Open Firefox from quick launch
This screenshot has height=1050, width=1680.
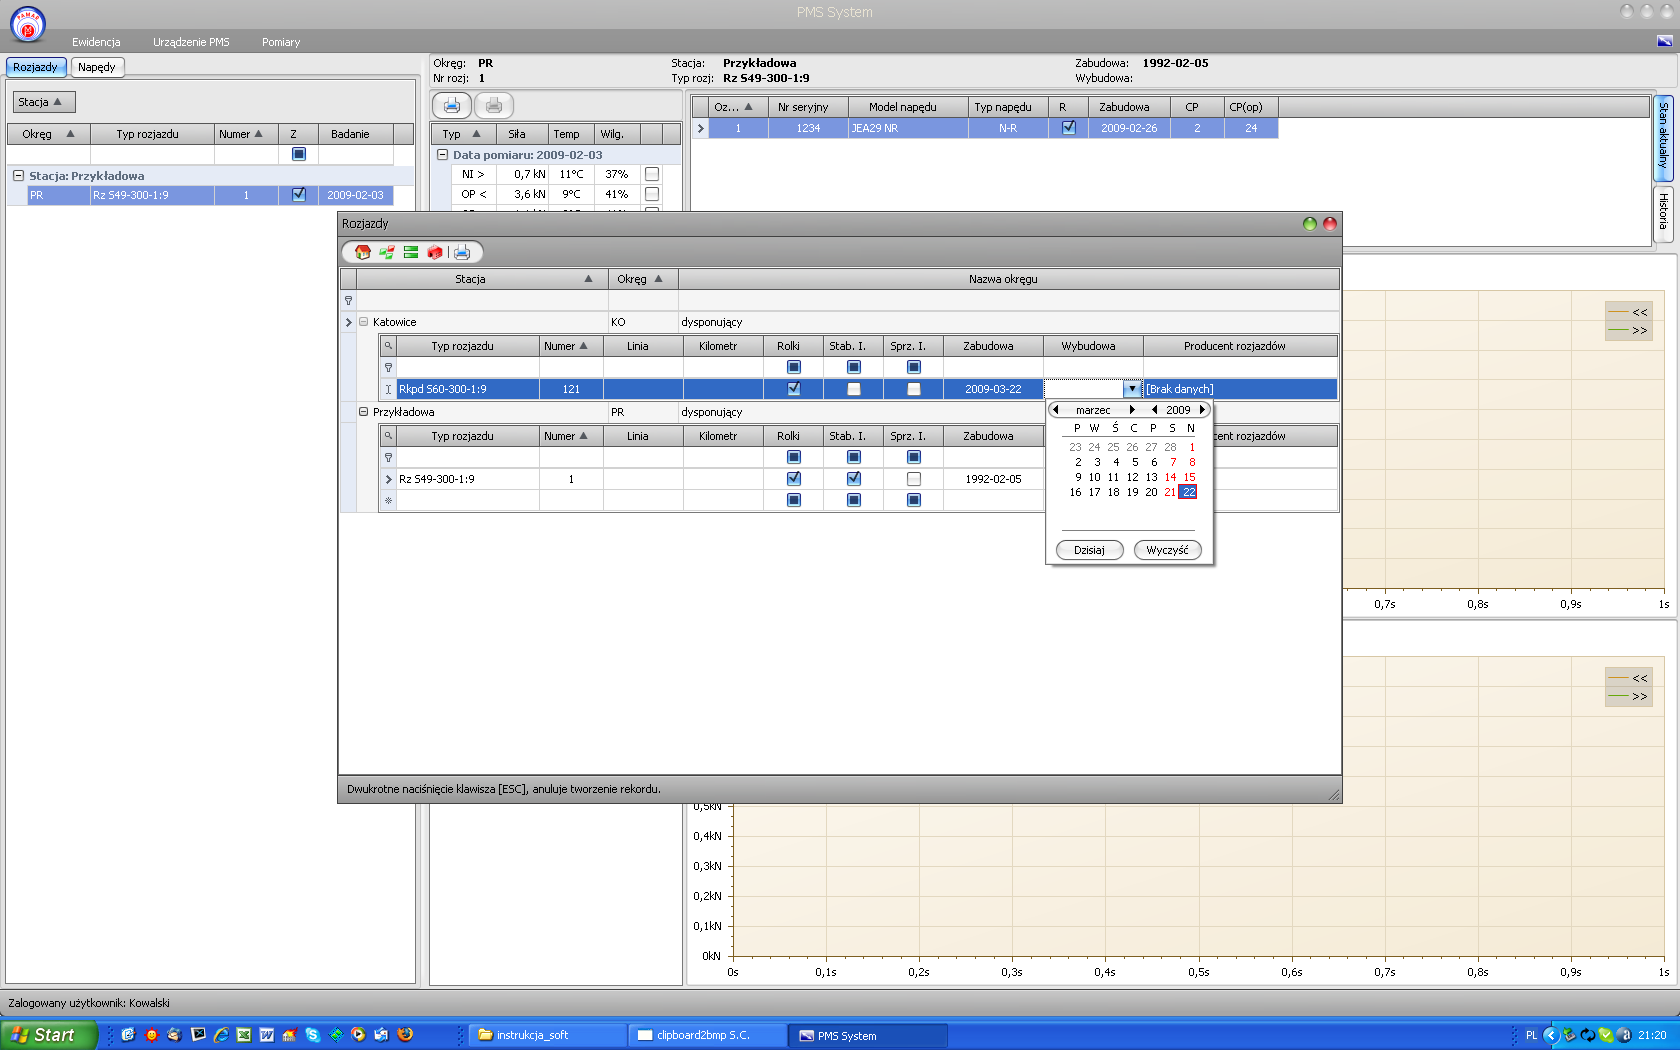pyautogui.click(x=405, y=1035)
